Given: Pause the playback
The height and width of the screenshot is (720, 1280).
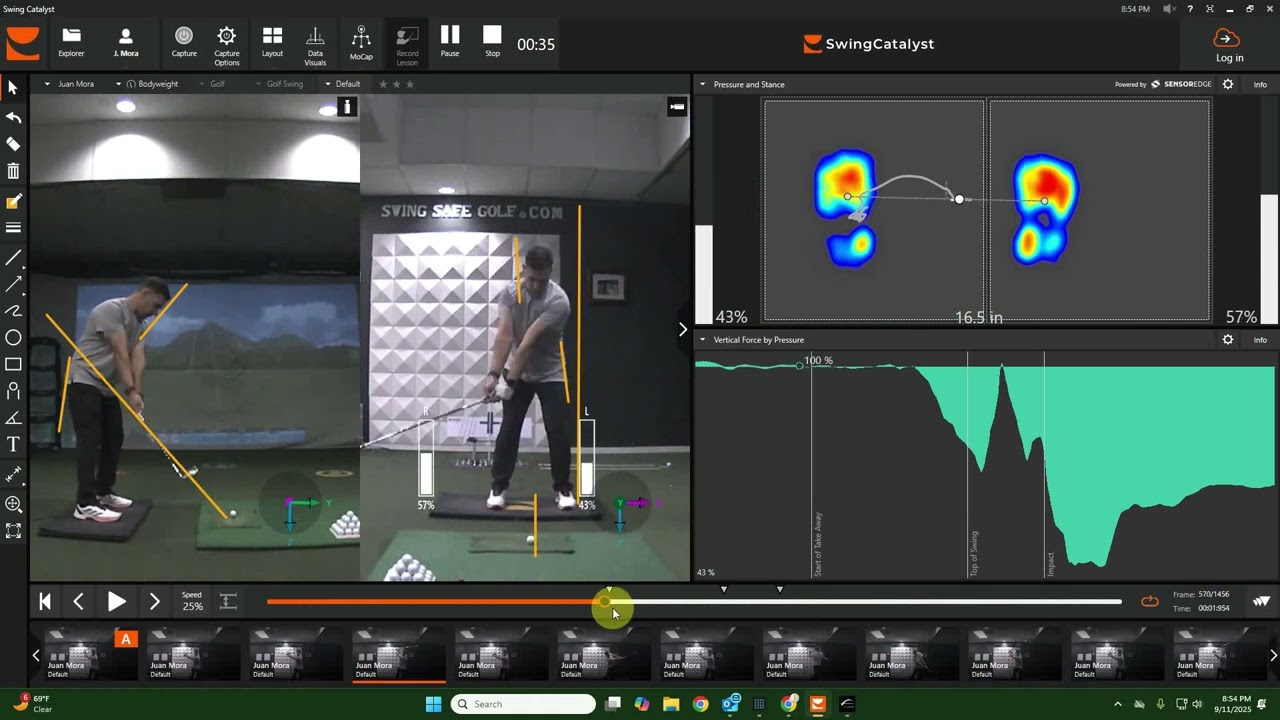Looking at the screenshot, I should (x=450, y=41).
